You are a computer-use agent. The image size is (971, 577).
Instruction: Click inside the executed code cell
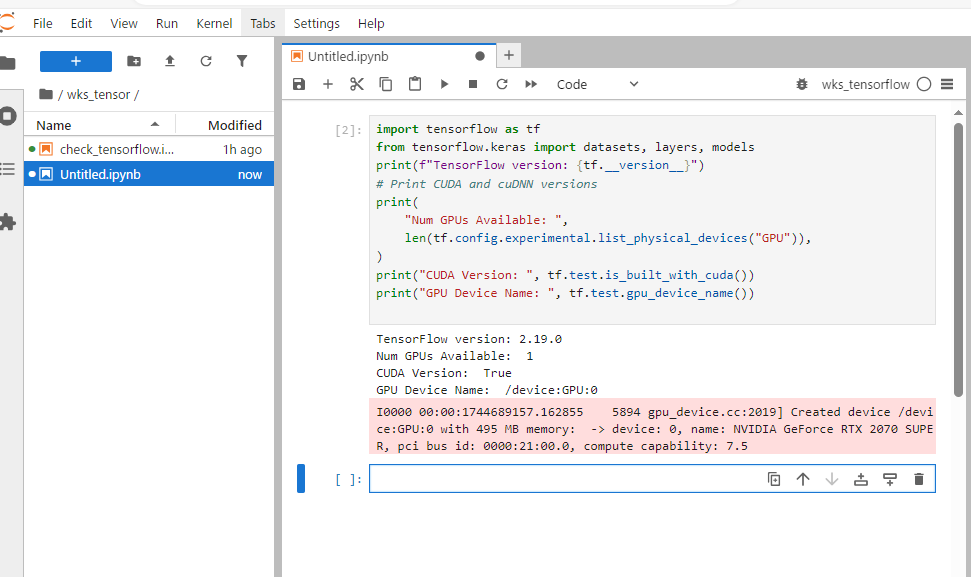pyautogui.click(x=652, y=220)
